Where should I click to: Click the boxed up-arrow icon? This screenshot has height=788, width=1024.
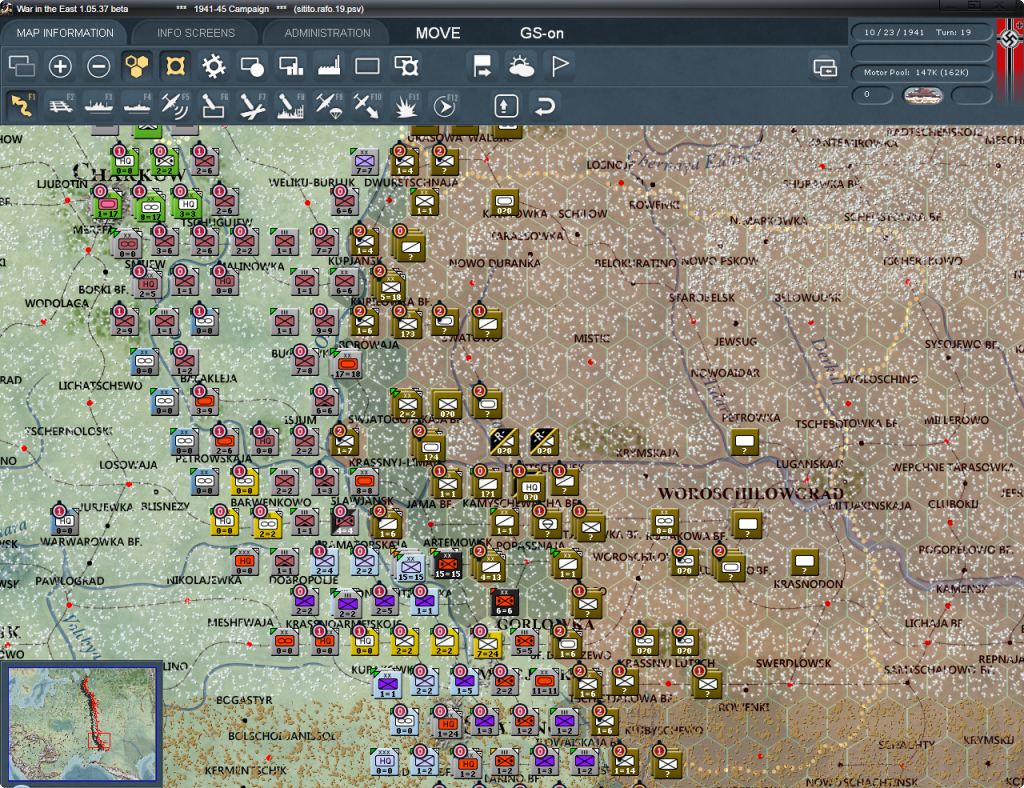(506, 105)
